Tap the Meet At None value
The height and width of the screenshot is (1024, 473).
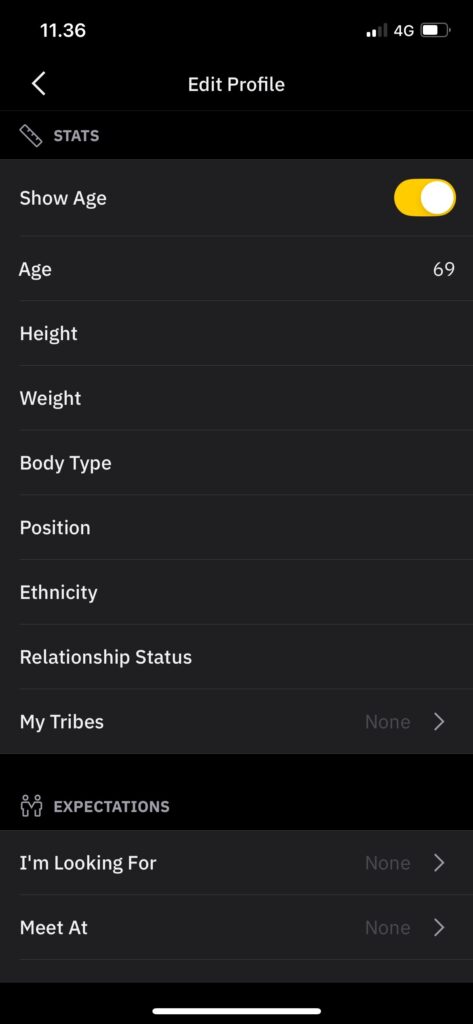point(387,927)
